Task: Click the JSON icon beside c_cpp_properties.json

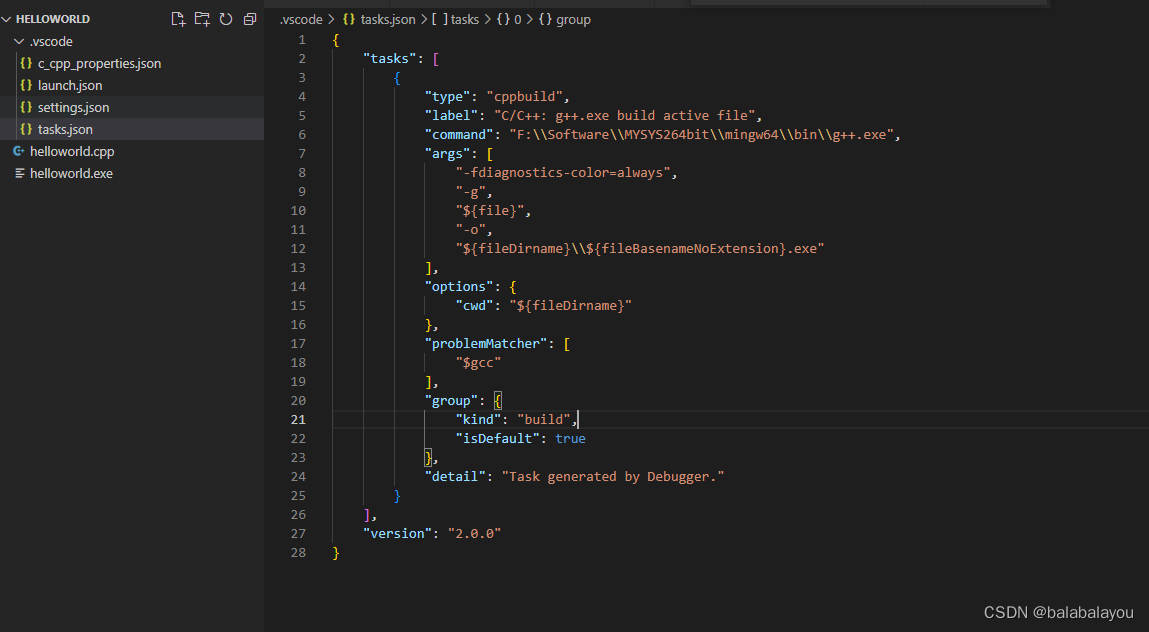Action: point(26,63)
